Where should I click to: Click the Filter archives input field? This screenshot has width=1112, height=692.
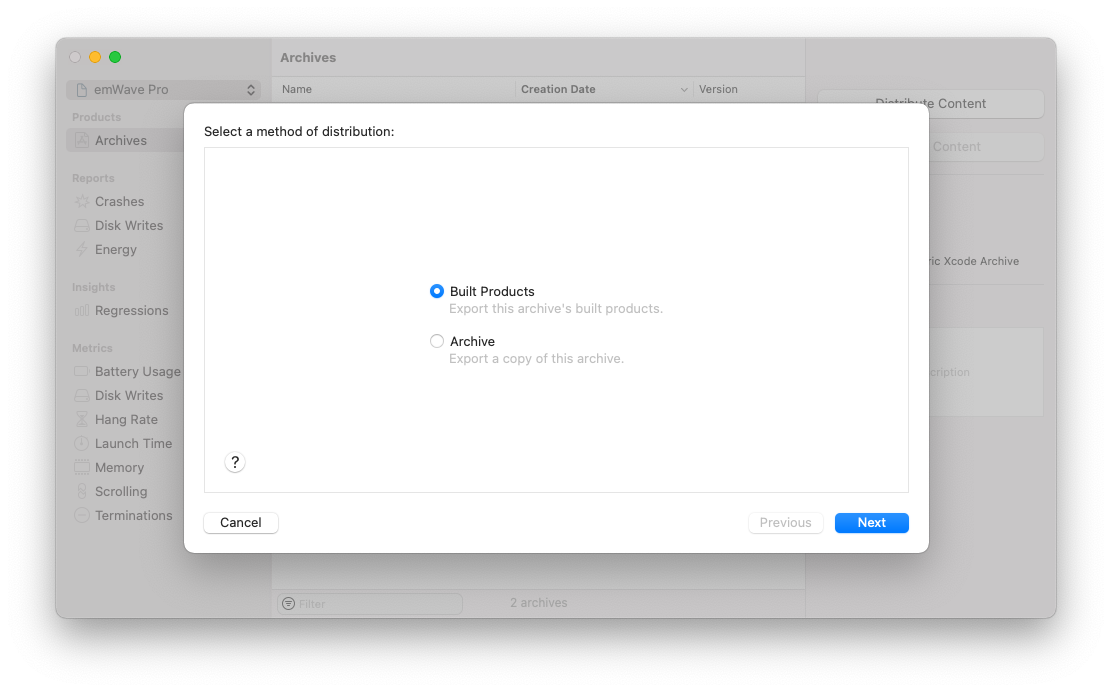click(370, 604)
